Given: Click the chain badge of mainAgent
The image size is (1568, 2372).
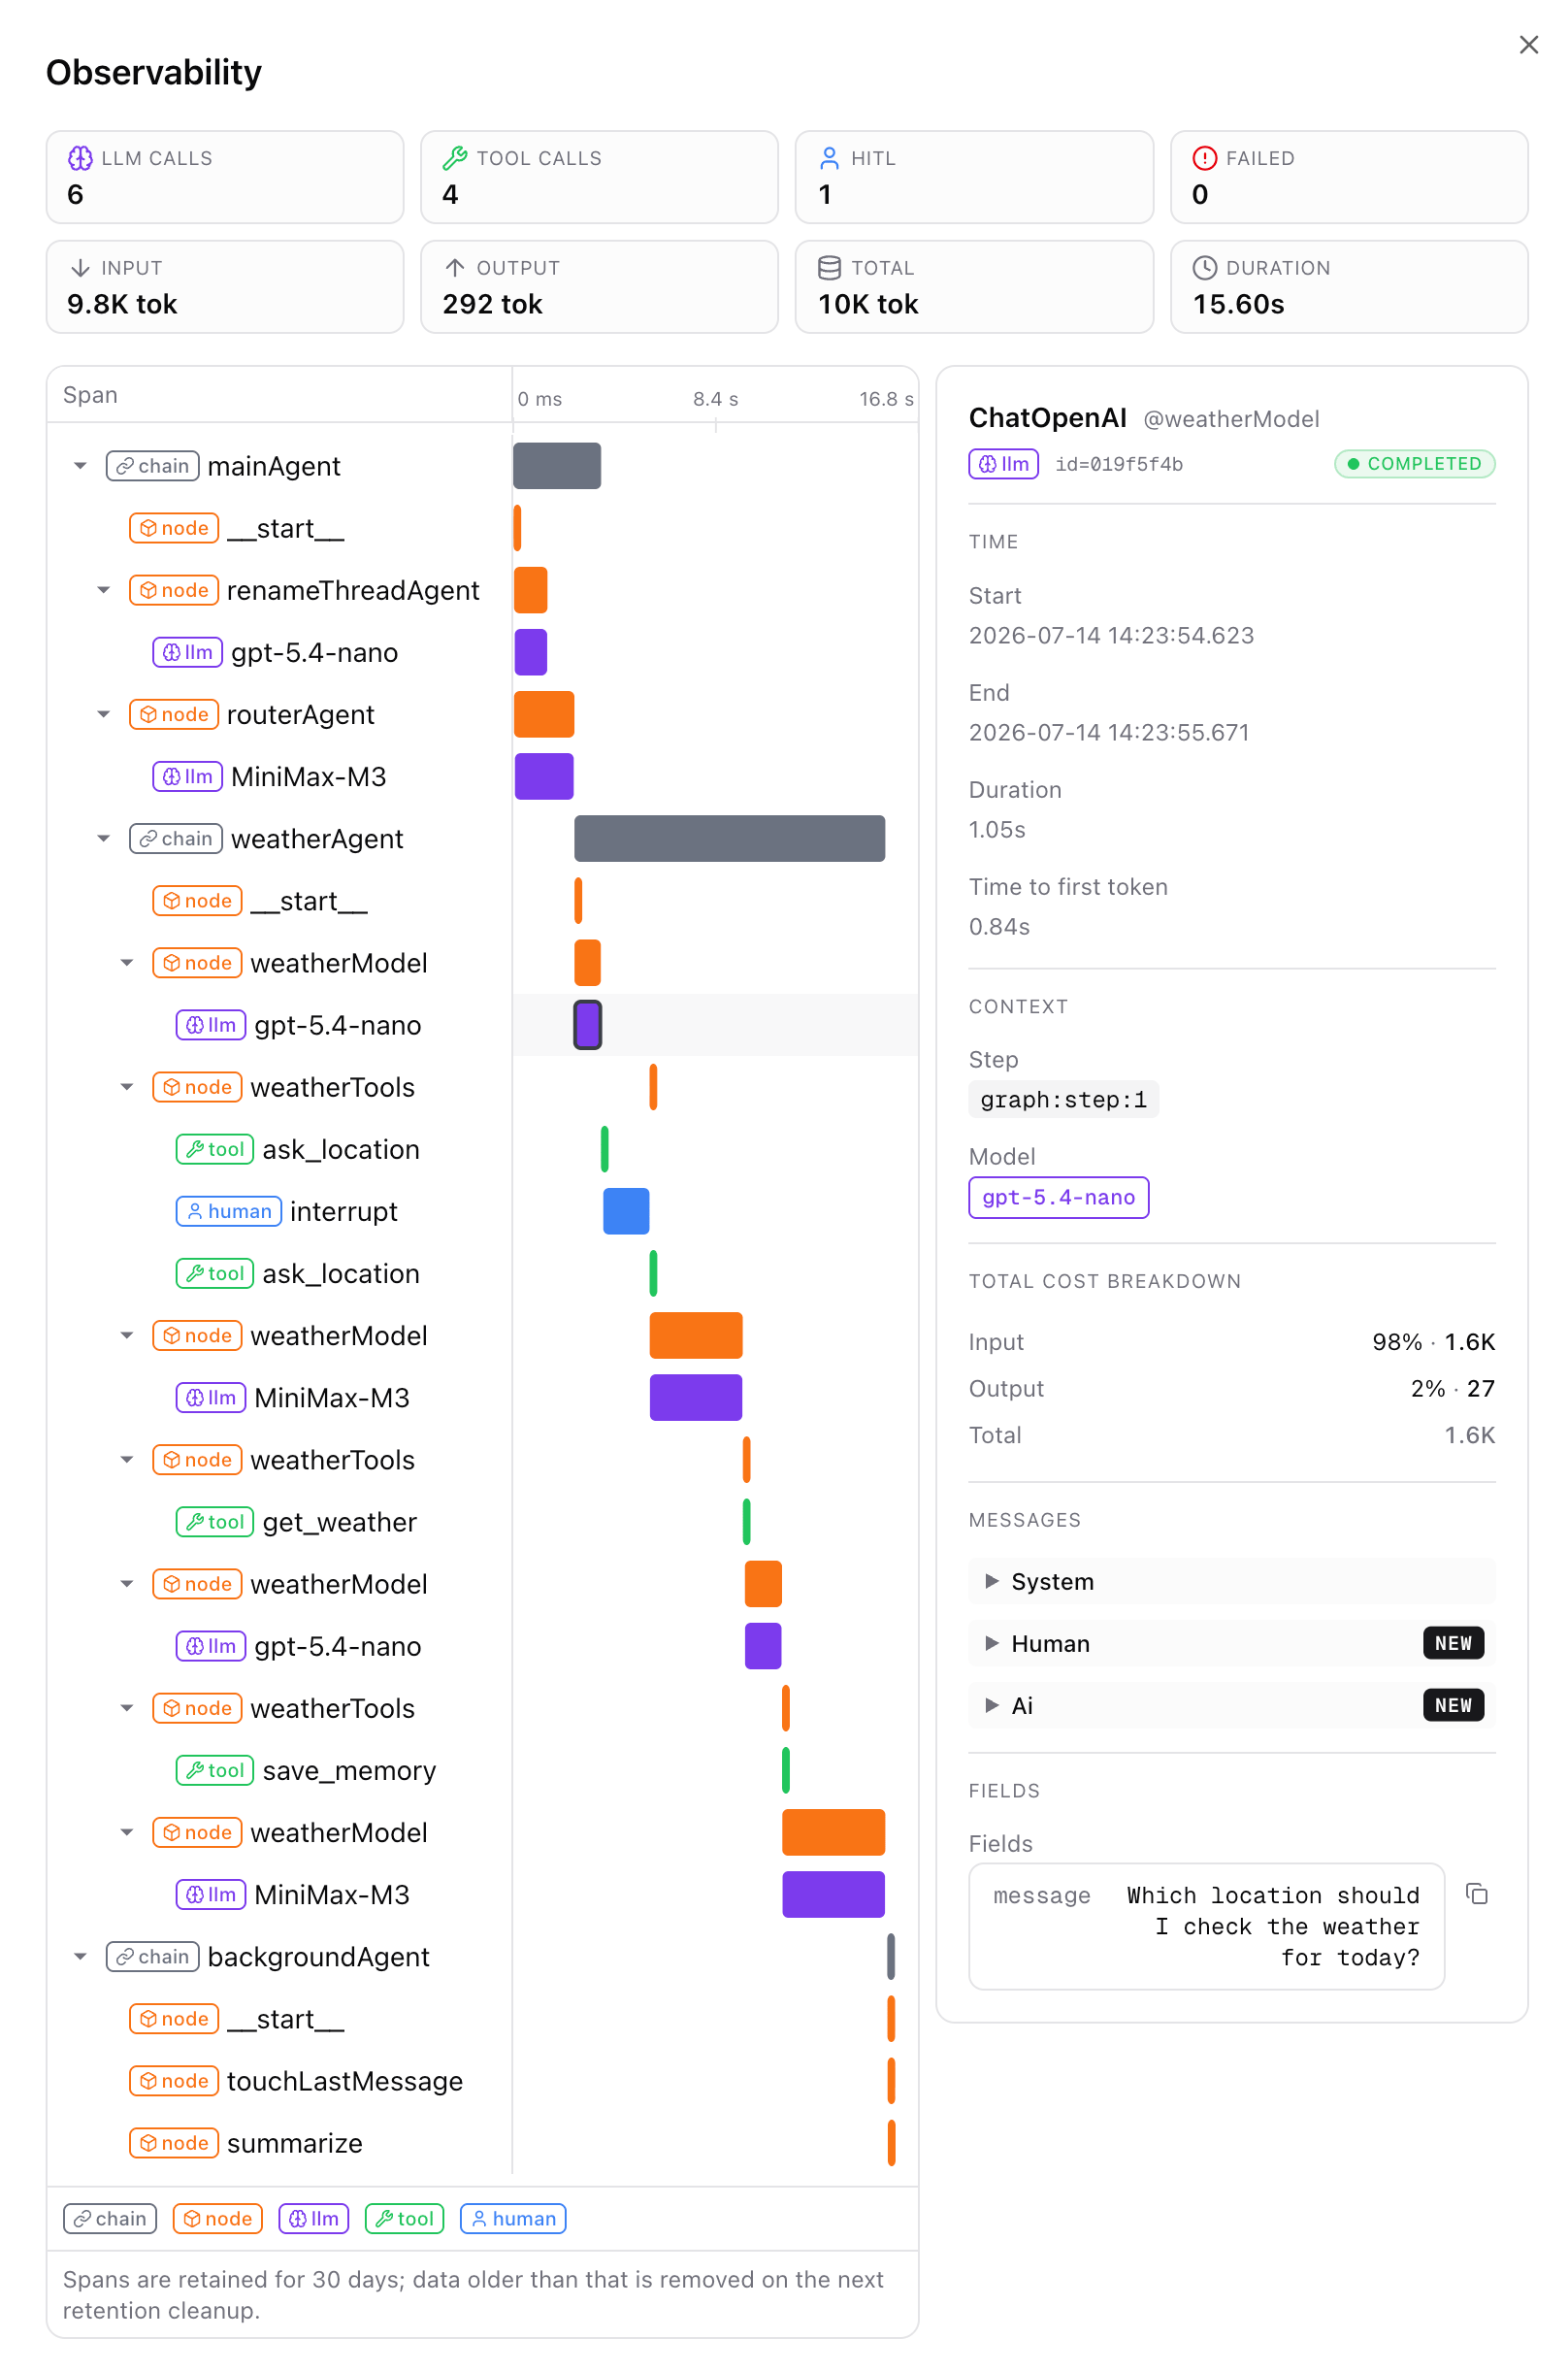Looking at the screenshot, I should [x=152, y=466].
